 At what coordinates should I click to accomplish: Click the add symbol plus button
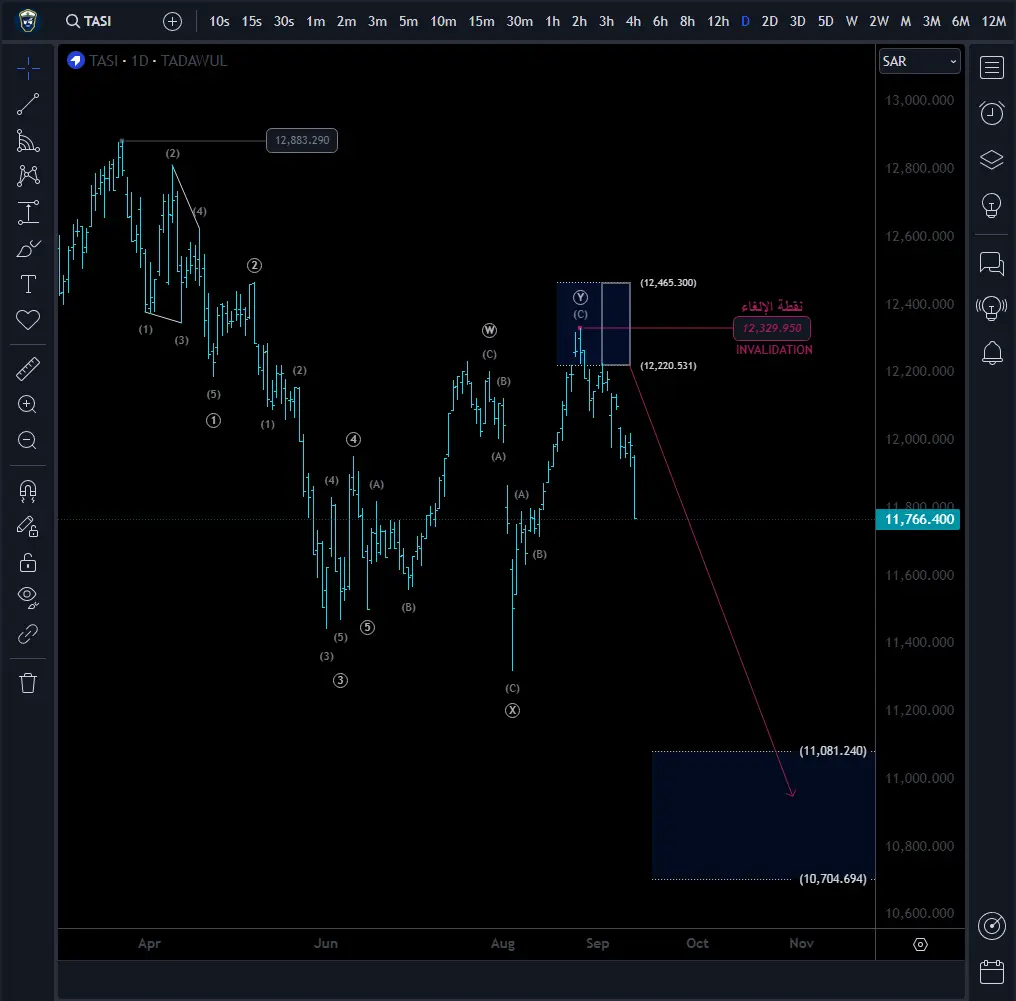click(x=172, y=21)
